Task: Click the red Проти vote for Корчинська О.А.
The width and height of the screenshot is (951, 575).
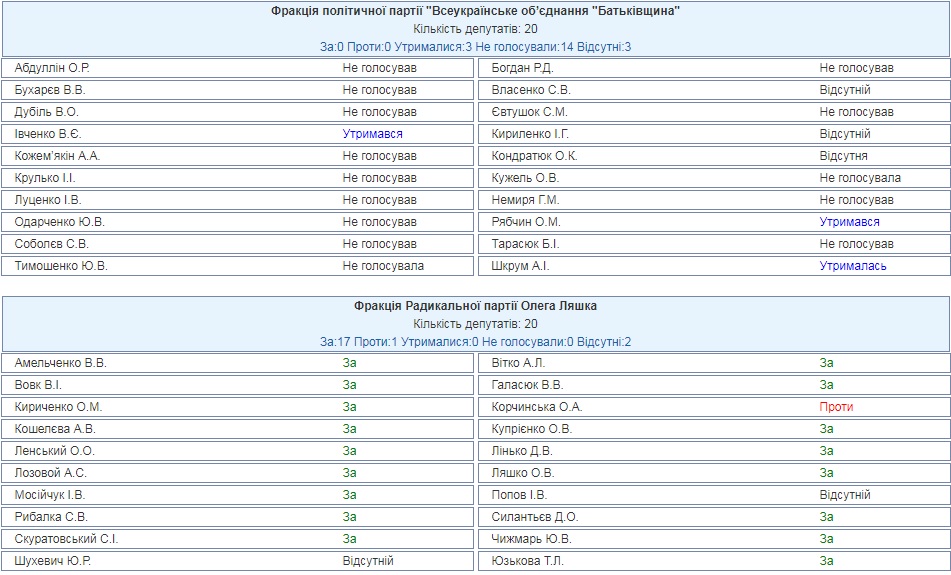Action: click(836, 407)
